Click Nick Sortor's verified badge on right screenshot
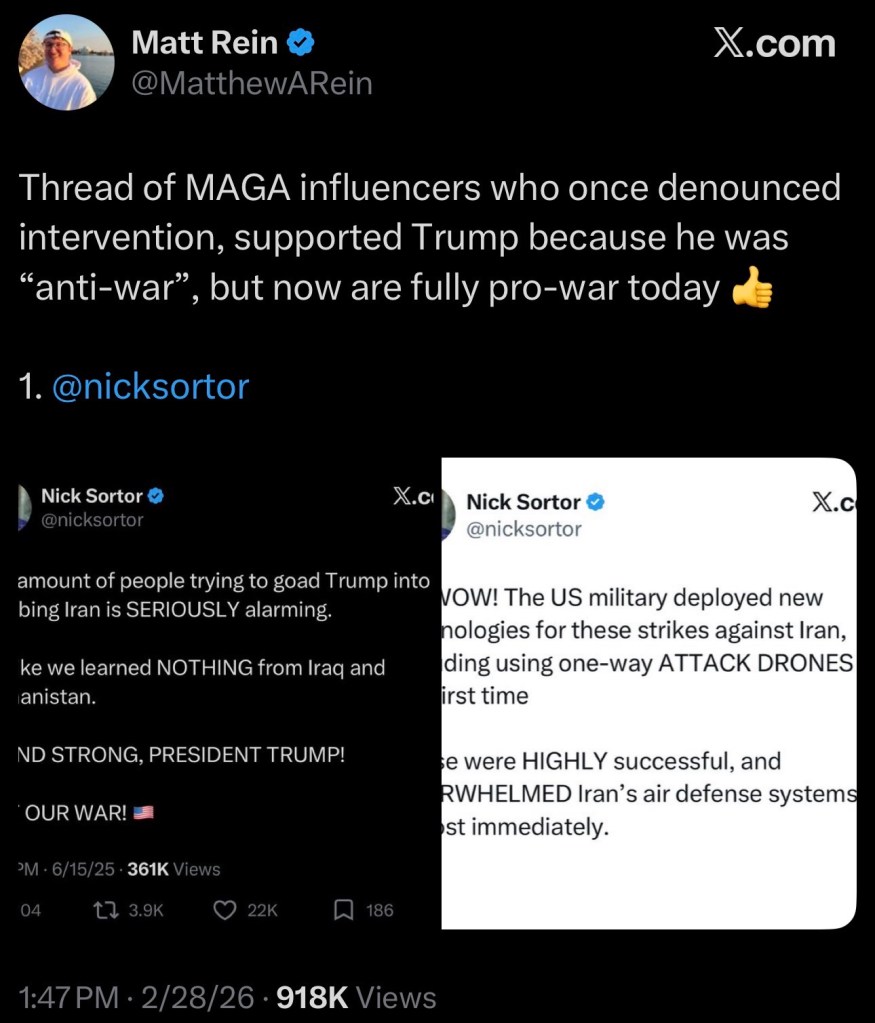This screenshot has height=1023, width=875. click(x=596, y=502)
